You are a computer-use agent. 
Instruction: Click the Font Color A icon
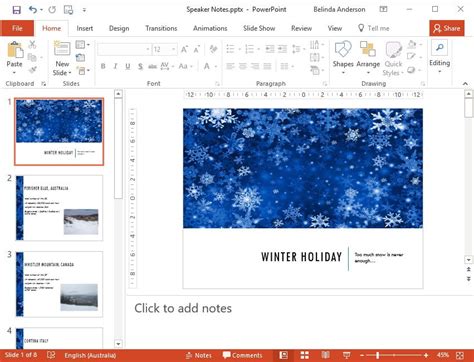[207, 66]
